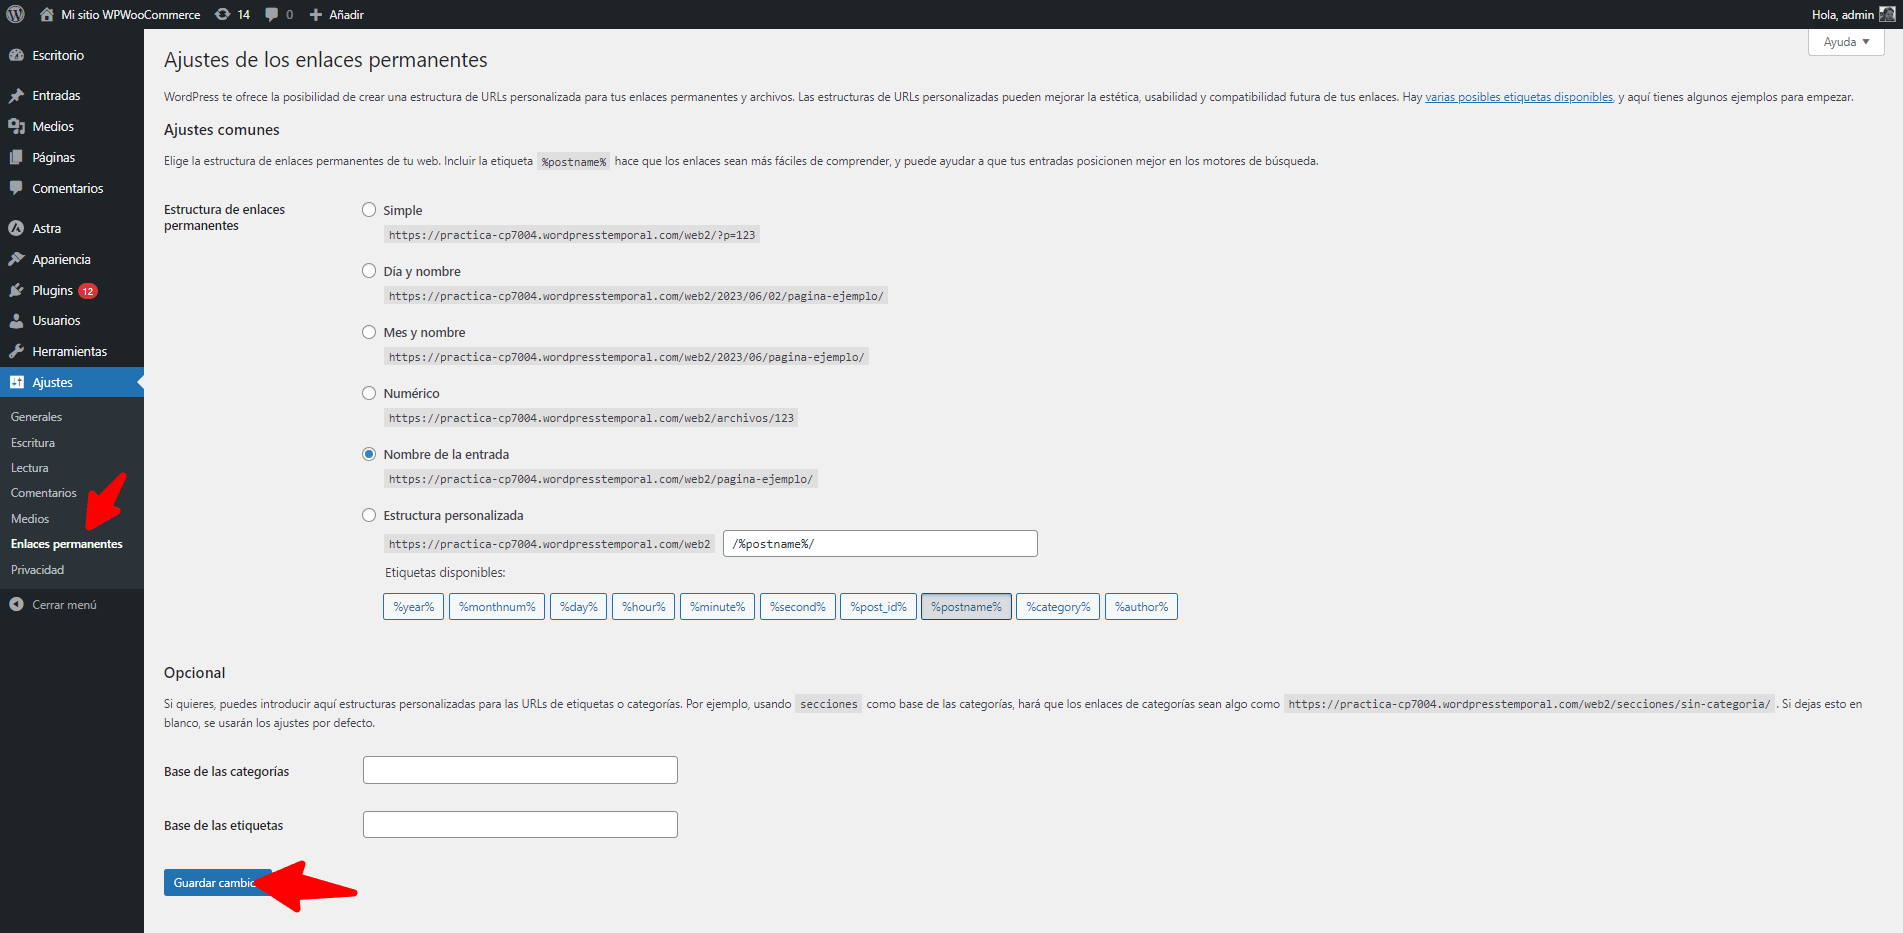Click the WordPress logo icon

[15, 14]
